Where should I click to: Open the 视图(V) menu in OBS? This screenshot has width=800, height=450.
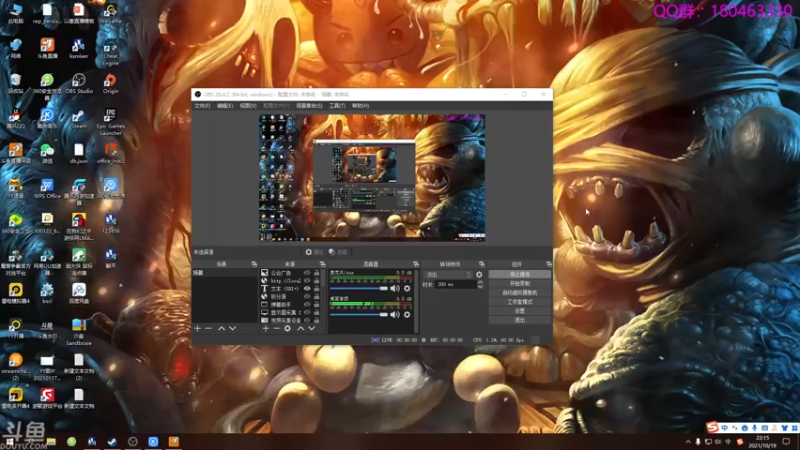[248, 106]
